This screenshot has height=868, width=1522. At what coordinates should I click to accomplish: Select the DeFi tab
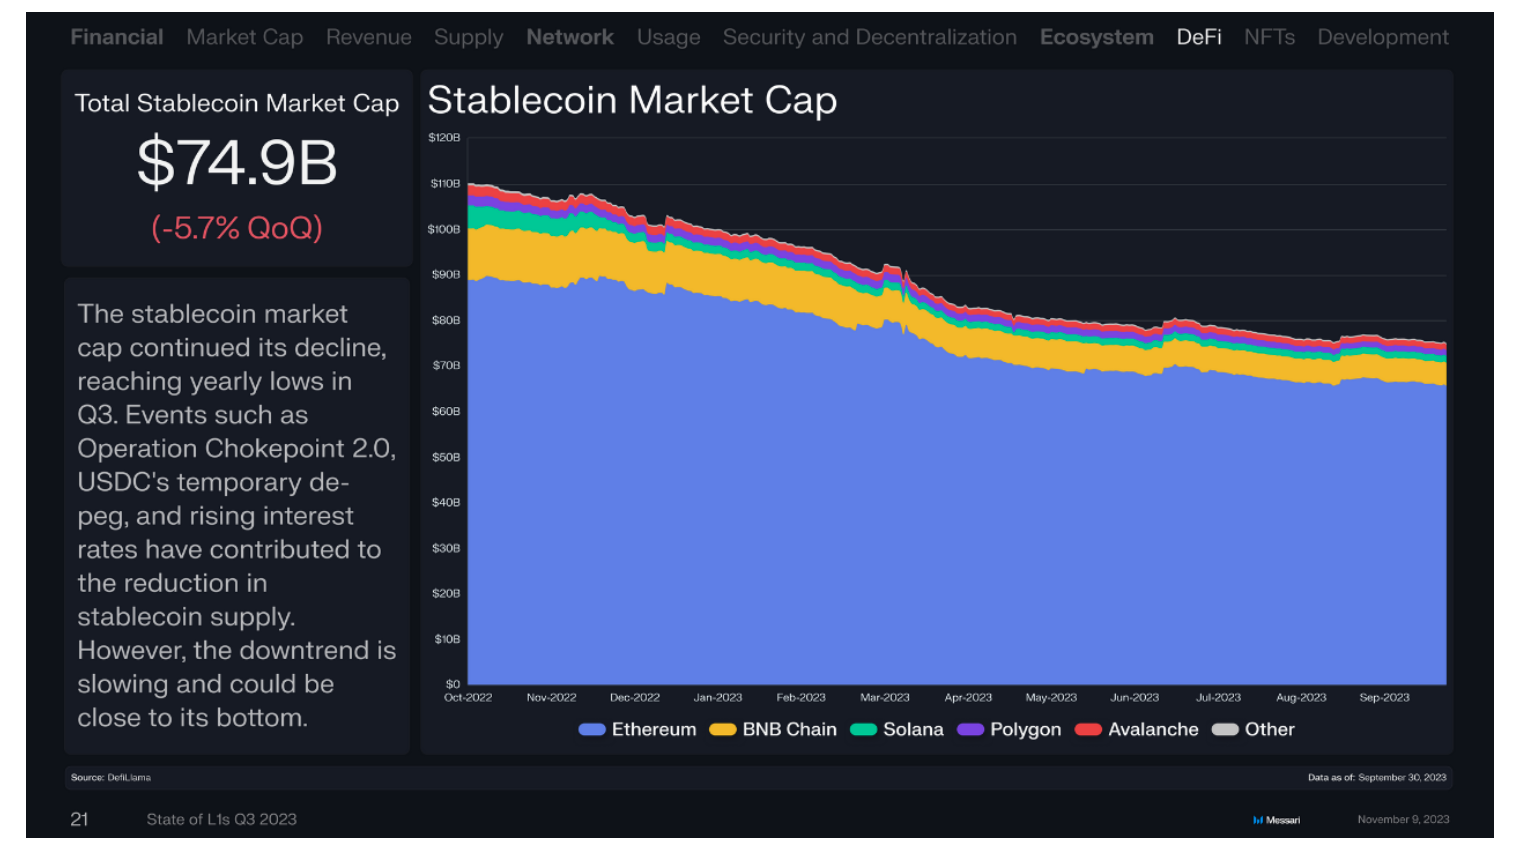tap(1199, 37)
